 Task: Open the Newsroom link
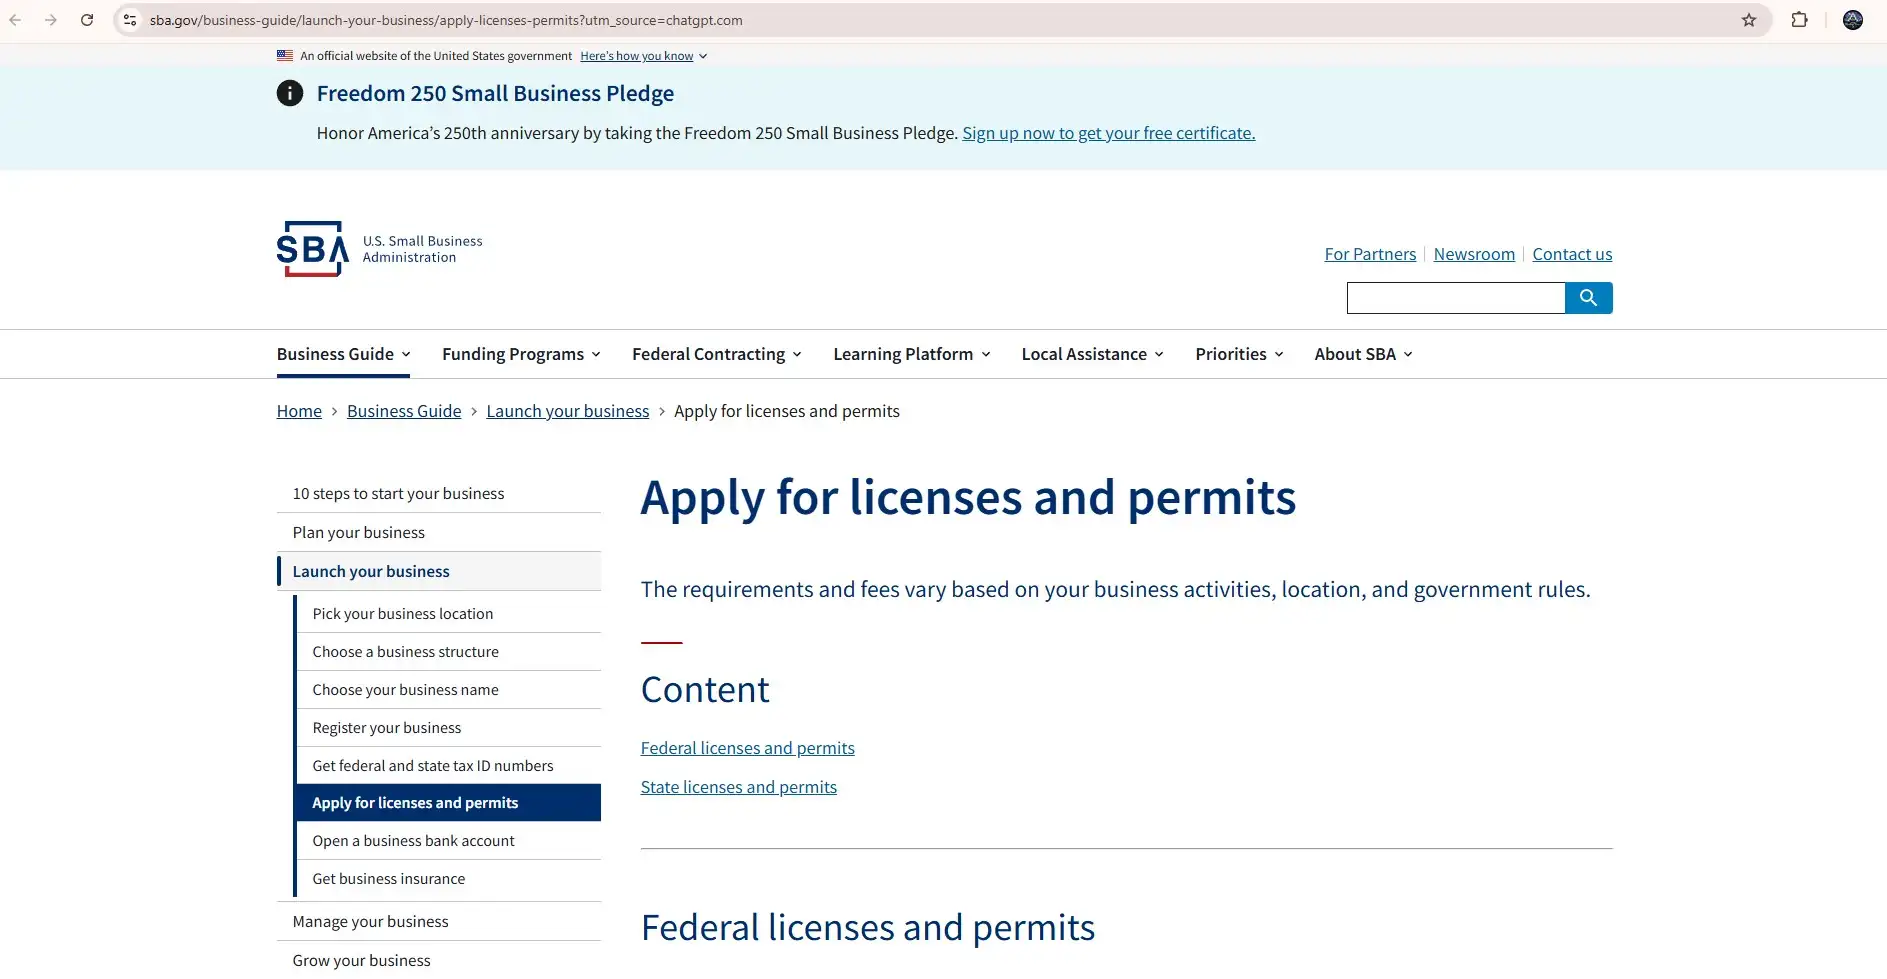click(1474, 254)
